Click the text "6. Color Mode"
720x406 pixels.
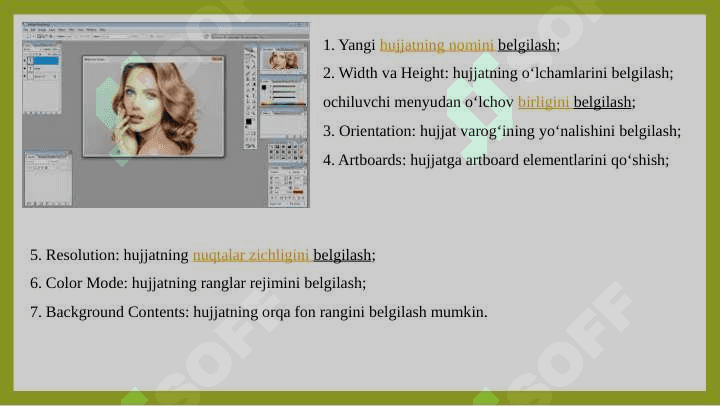78,283
